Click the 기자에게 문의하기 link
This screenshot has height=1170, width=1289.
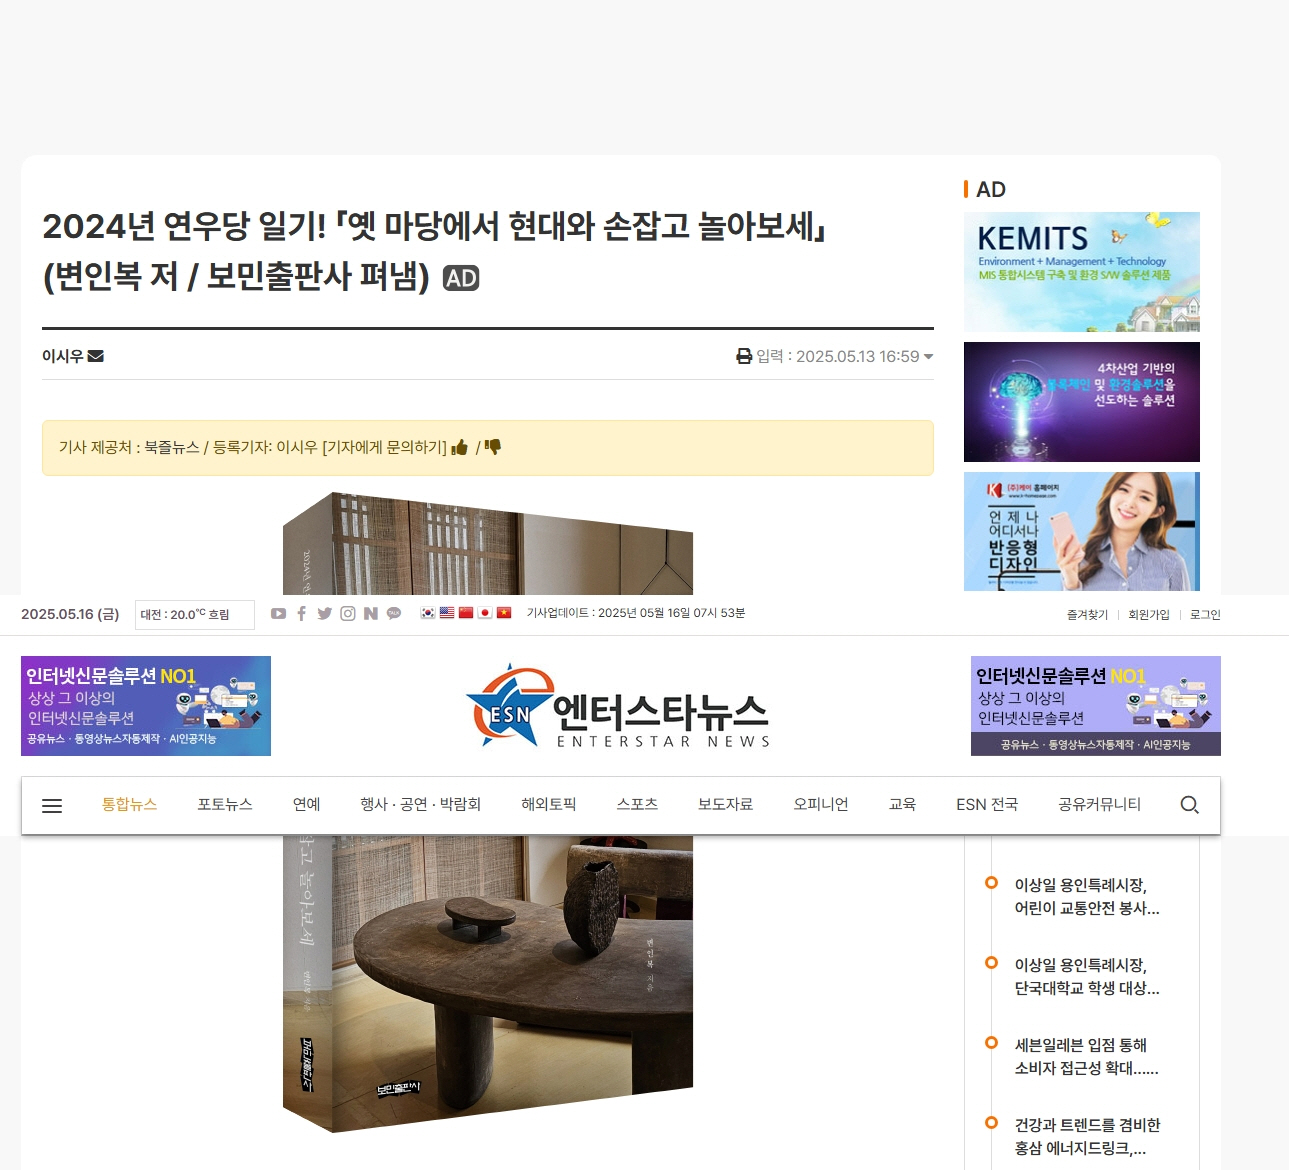[x=384, y=447]
